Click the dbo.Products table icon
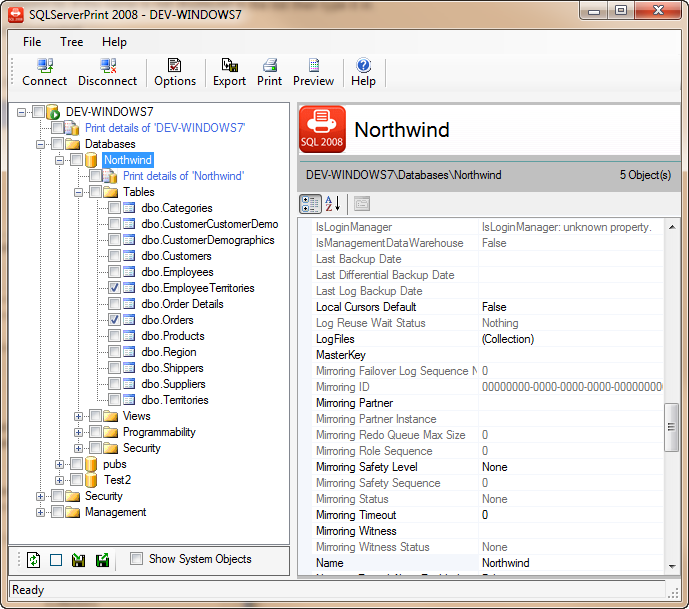This screenshot has width=689, height=609. point(129,336)
